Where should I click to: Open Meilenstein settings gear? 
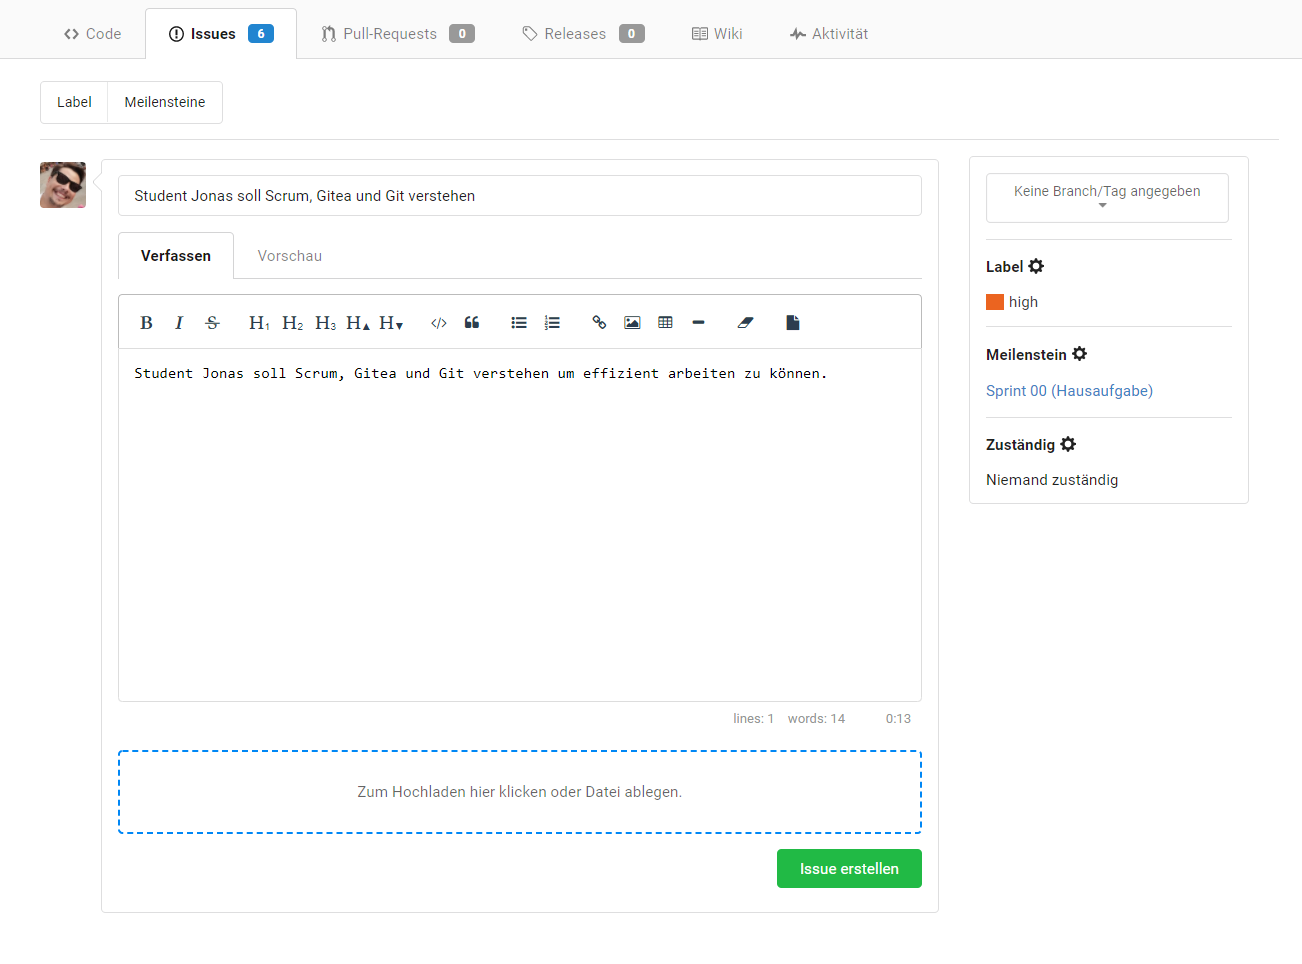coord(1079,354)
